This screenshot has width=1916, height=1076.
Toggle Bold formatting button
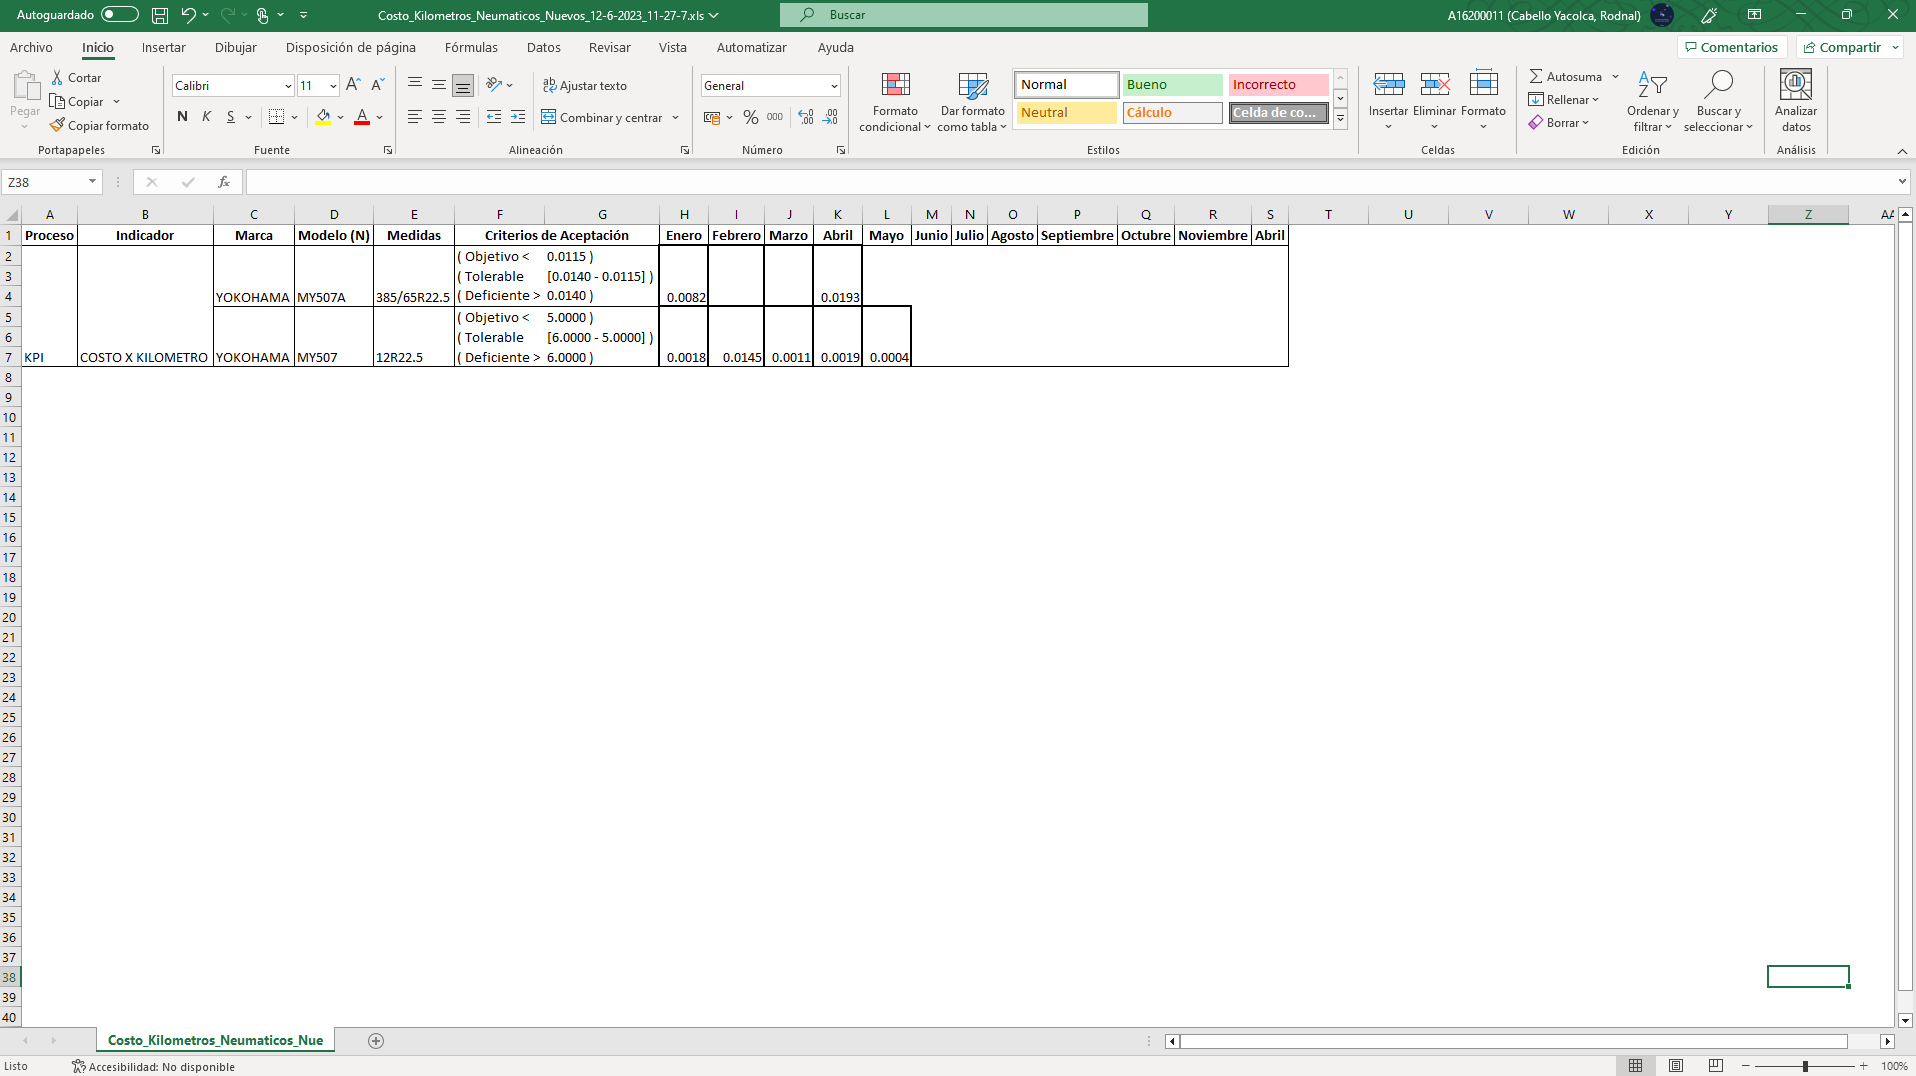(182, 117)
